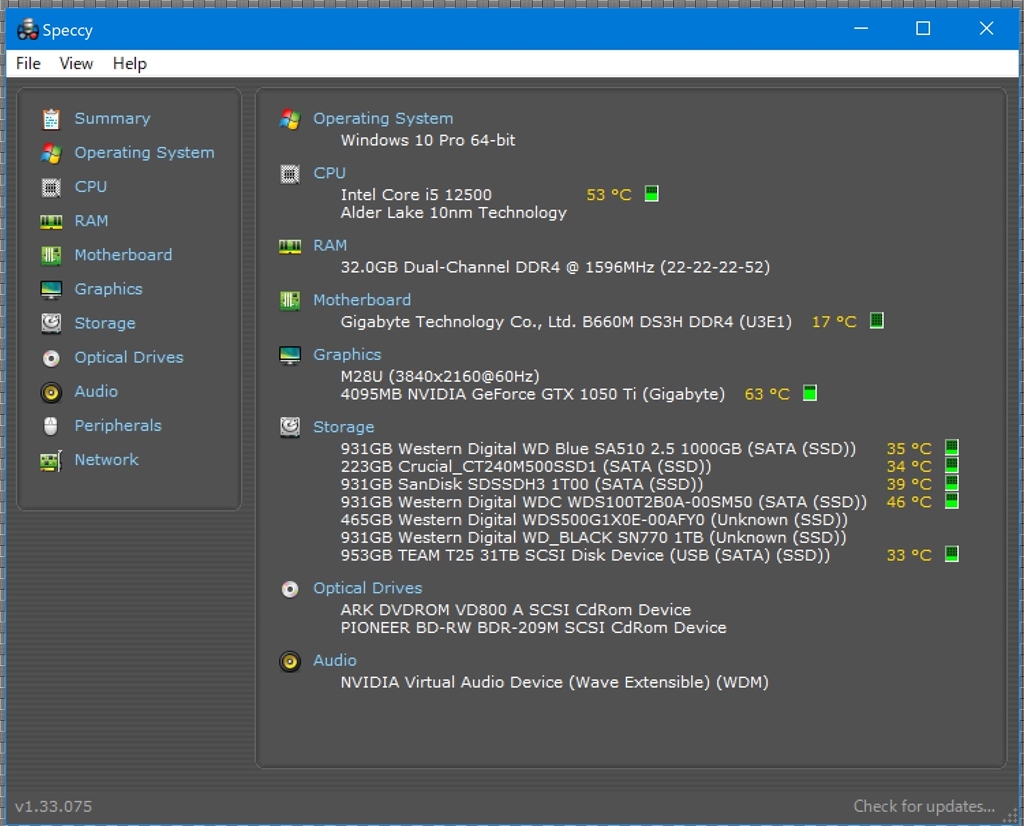Click the Audio speaker icon in sidebar
The width and height of the screenshot is (1024, 826).
click(x=51, y=392)
